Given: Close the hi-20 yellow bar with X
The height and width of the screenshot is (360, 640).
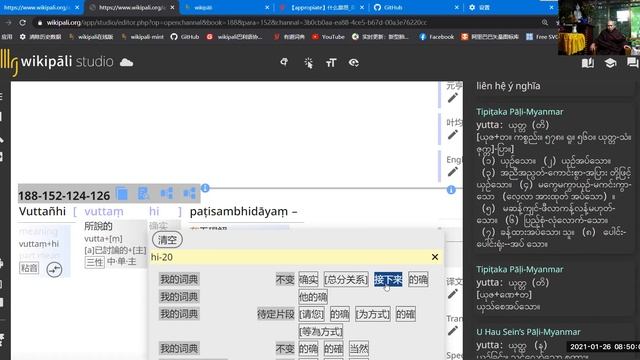Looking at the screenshot, I should (435, 257).
